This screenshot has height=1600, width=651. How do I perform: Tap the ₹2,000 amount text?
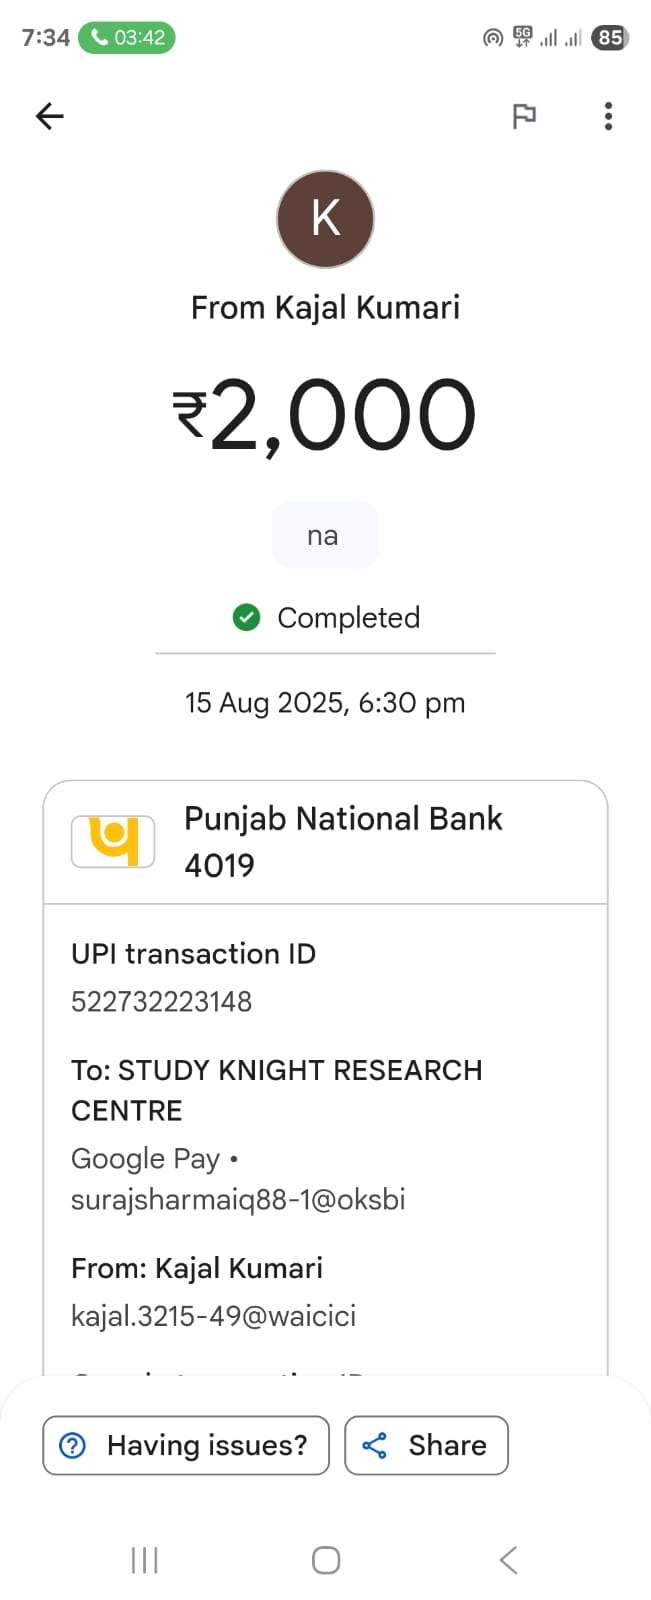[325, 415]
